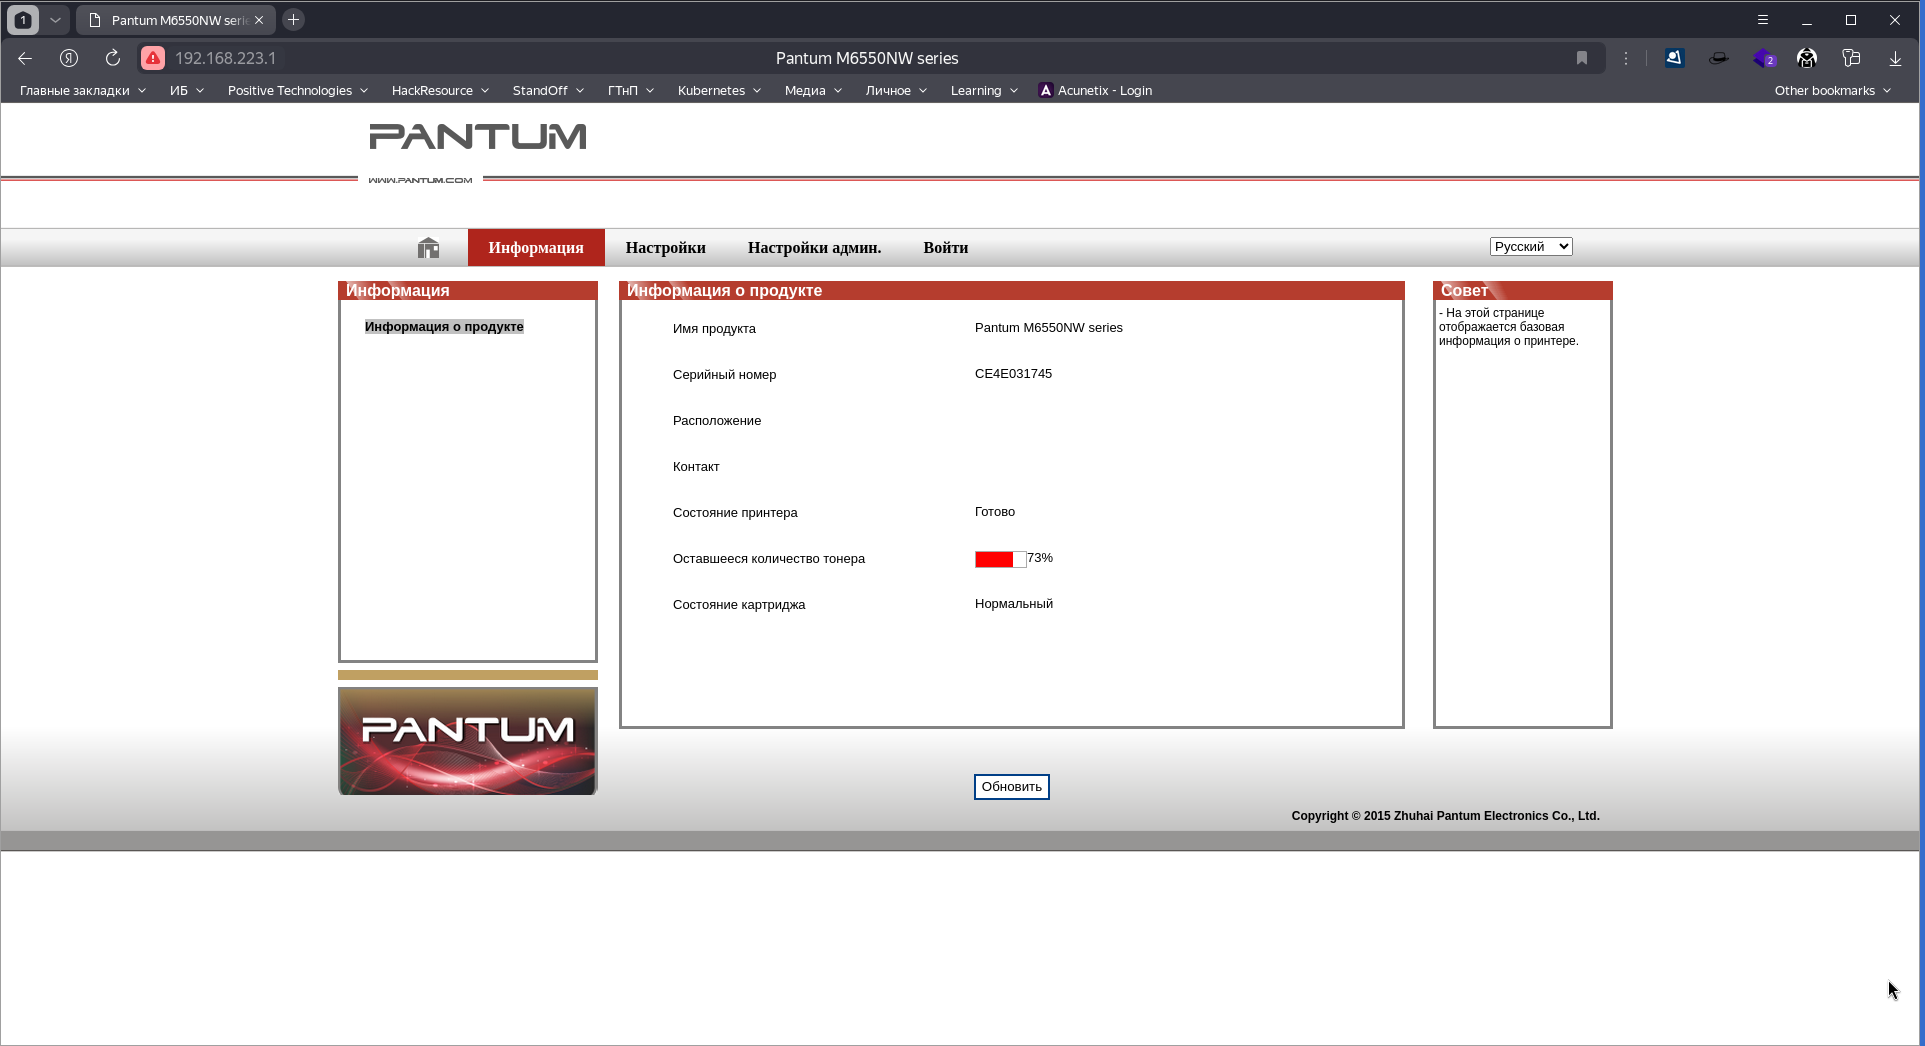This screenshot has width=1925, height=1046.
Task: Click the Acunetix logo bookmark icon
Action: (x=1046, y=90)
